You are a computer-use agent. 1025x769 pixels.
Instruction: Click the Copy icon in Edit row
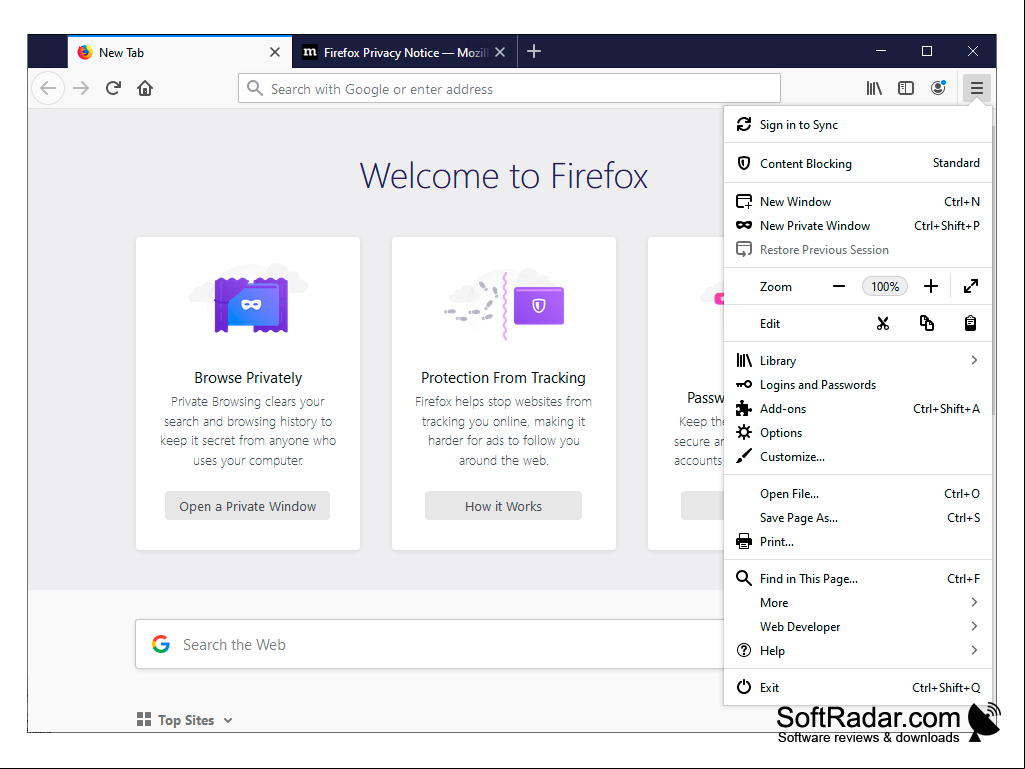tap(927, 324)
